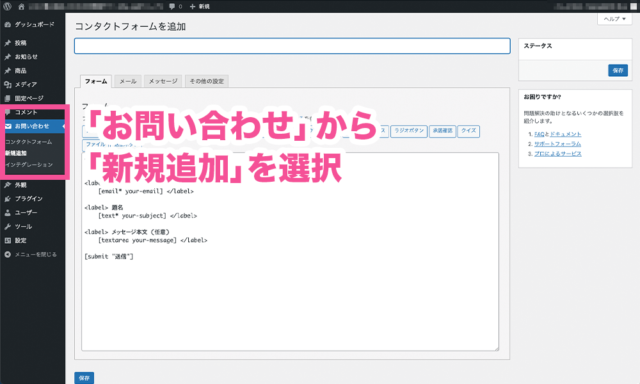Open the user avatar at the top right
Image resolution: width=640 pixels, height=384 pixels.
(x=633, y=7)
